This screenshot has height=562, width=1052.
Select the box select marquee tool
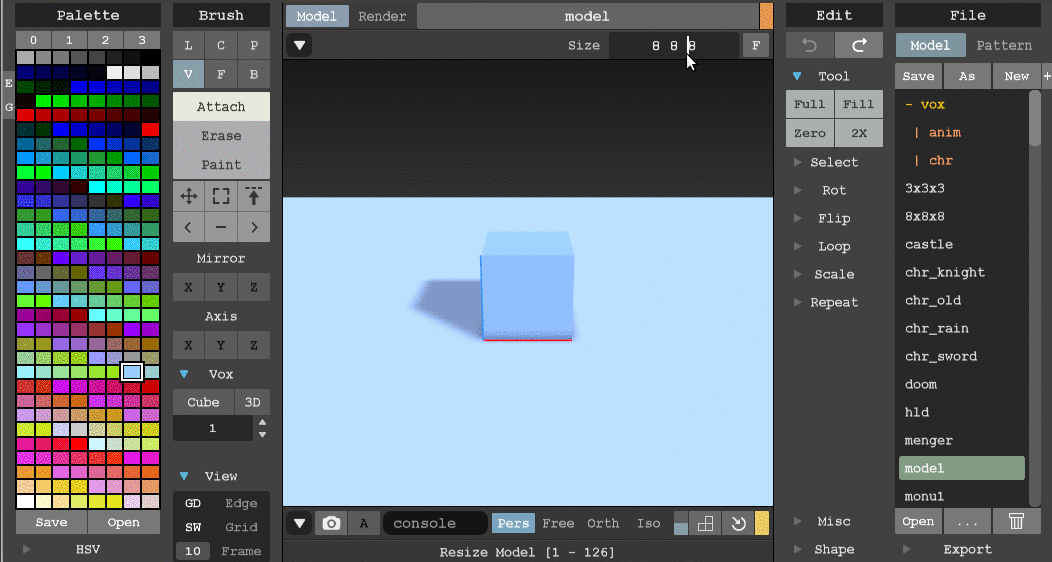pyautogui.click(x=221, y=196)
